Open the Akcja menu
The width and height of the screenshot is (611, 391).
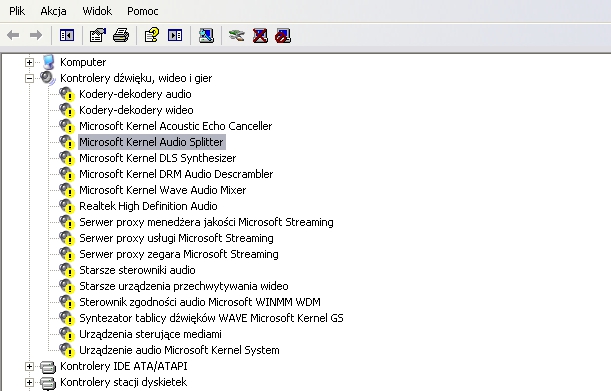coord(53,11)
